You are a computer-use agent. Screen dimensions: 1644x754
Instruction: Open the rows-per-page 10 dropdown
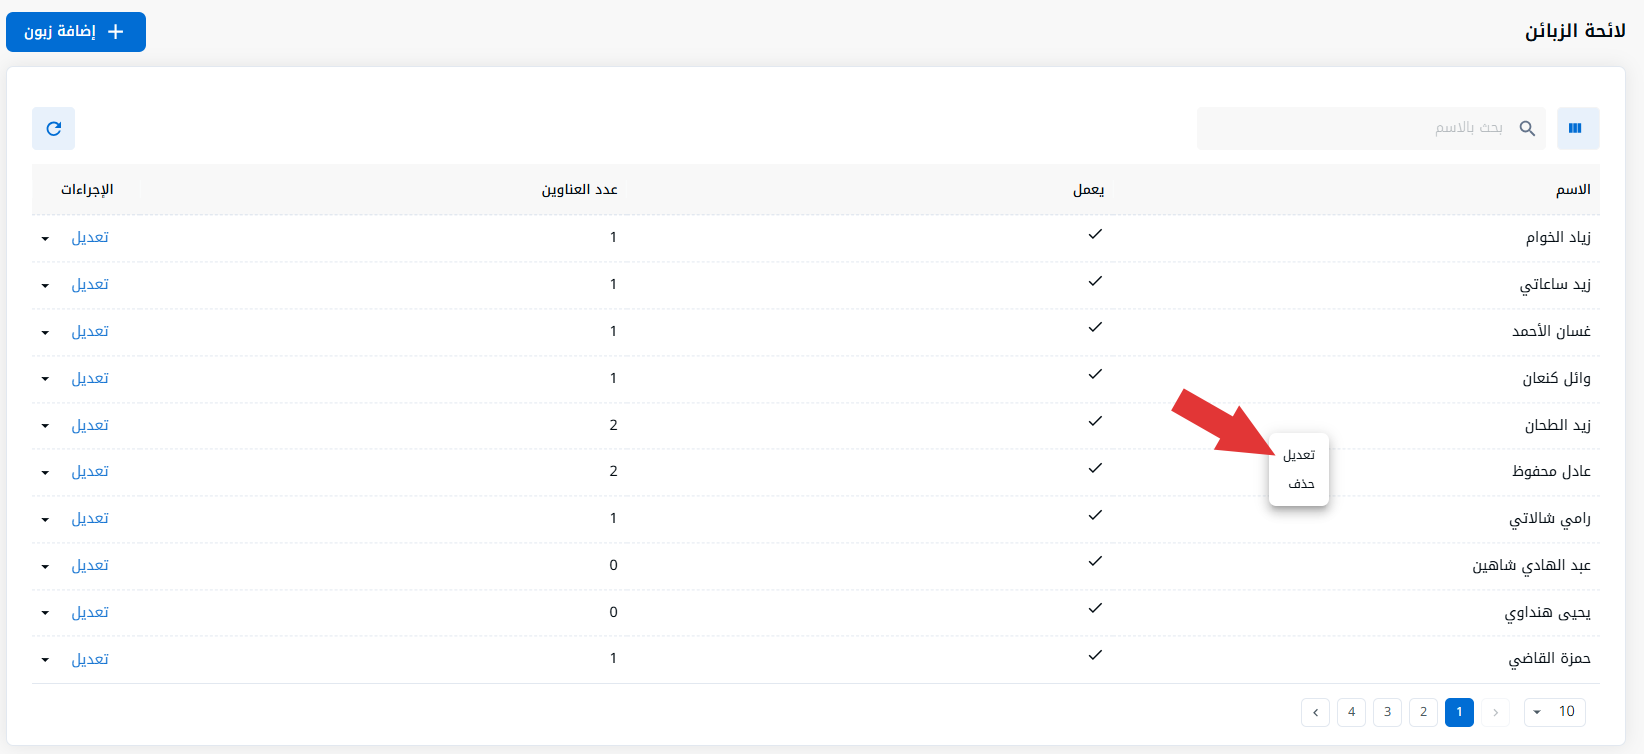(1555, 712)
